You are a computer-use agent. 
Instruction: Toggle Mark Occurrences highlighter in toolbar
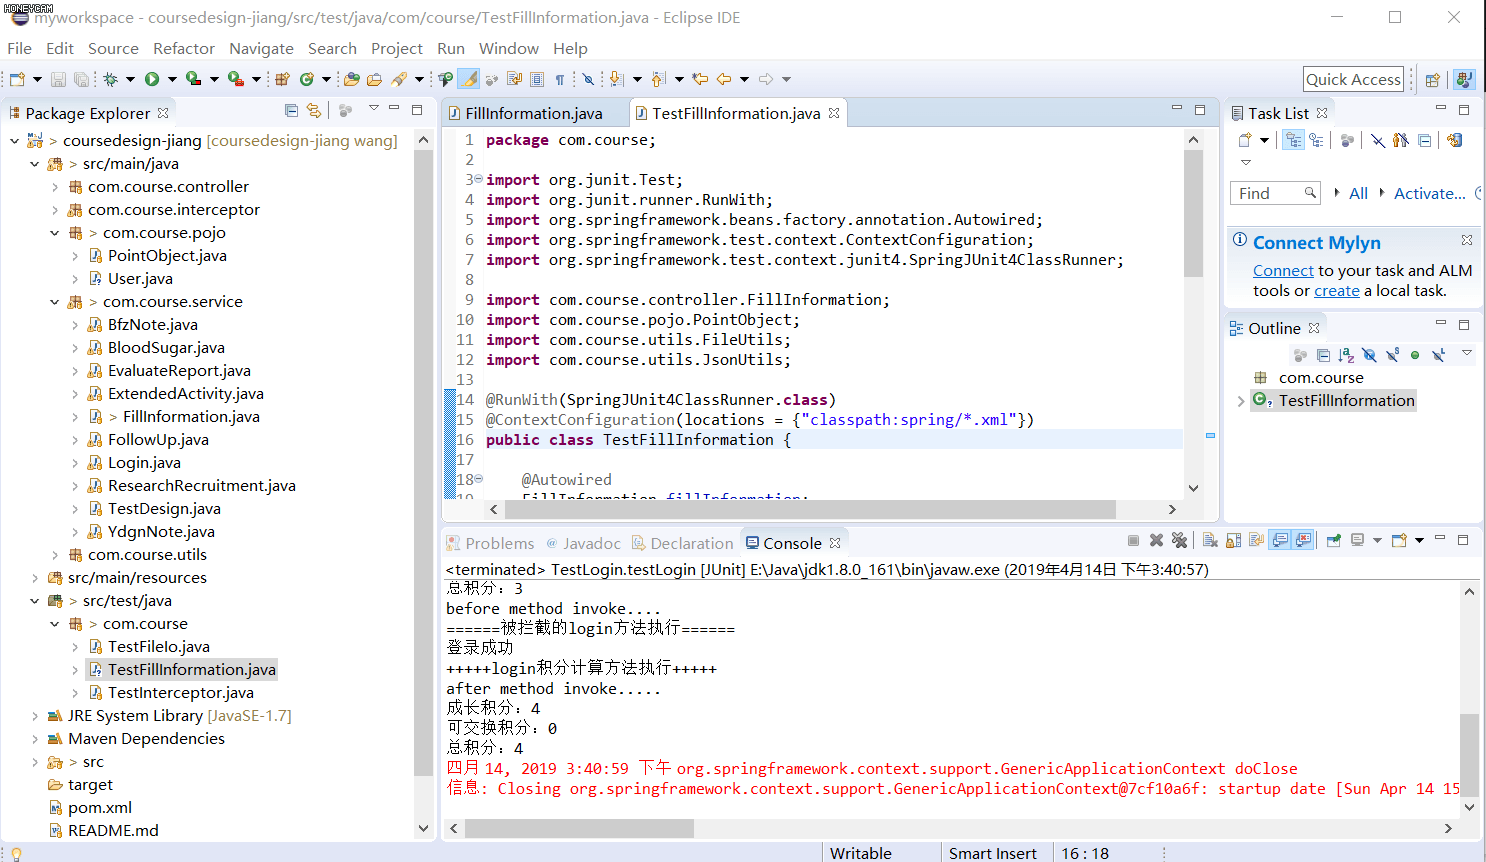pos(468,79)
